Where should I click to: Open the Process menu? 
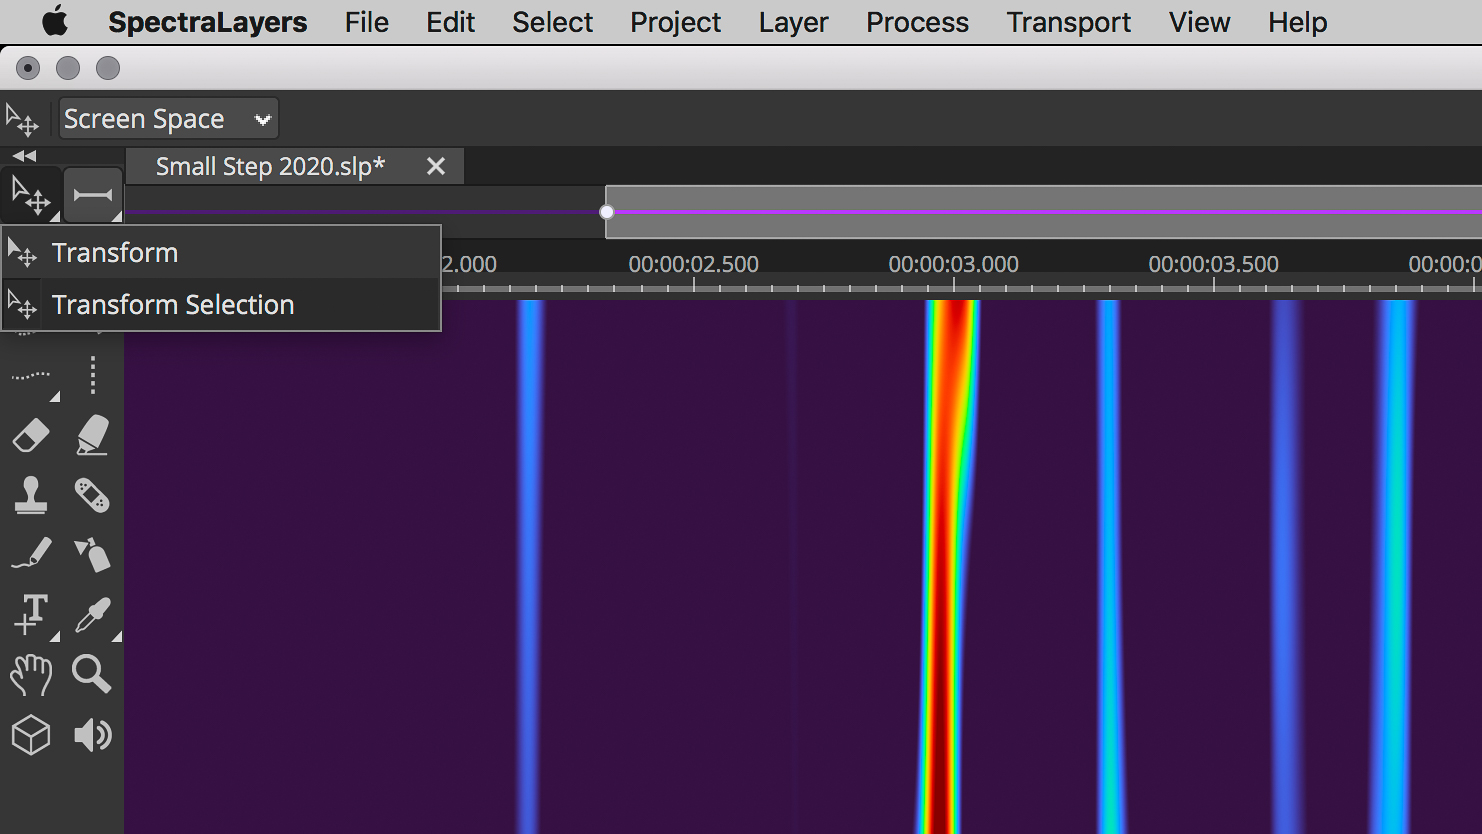(x=916, y=22)
